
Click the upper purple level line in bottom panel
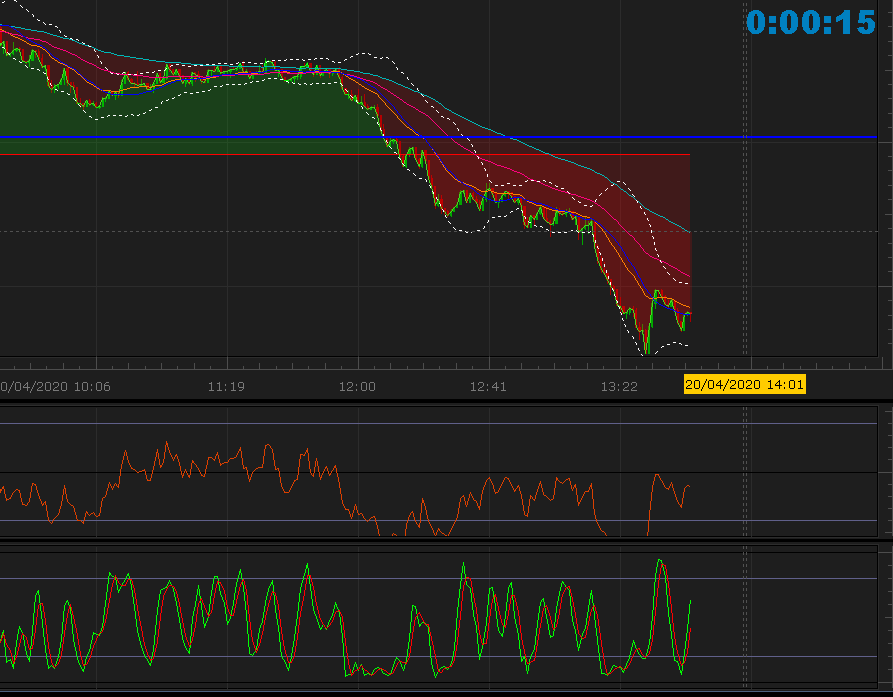click(780, 579)
